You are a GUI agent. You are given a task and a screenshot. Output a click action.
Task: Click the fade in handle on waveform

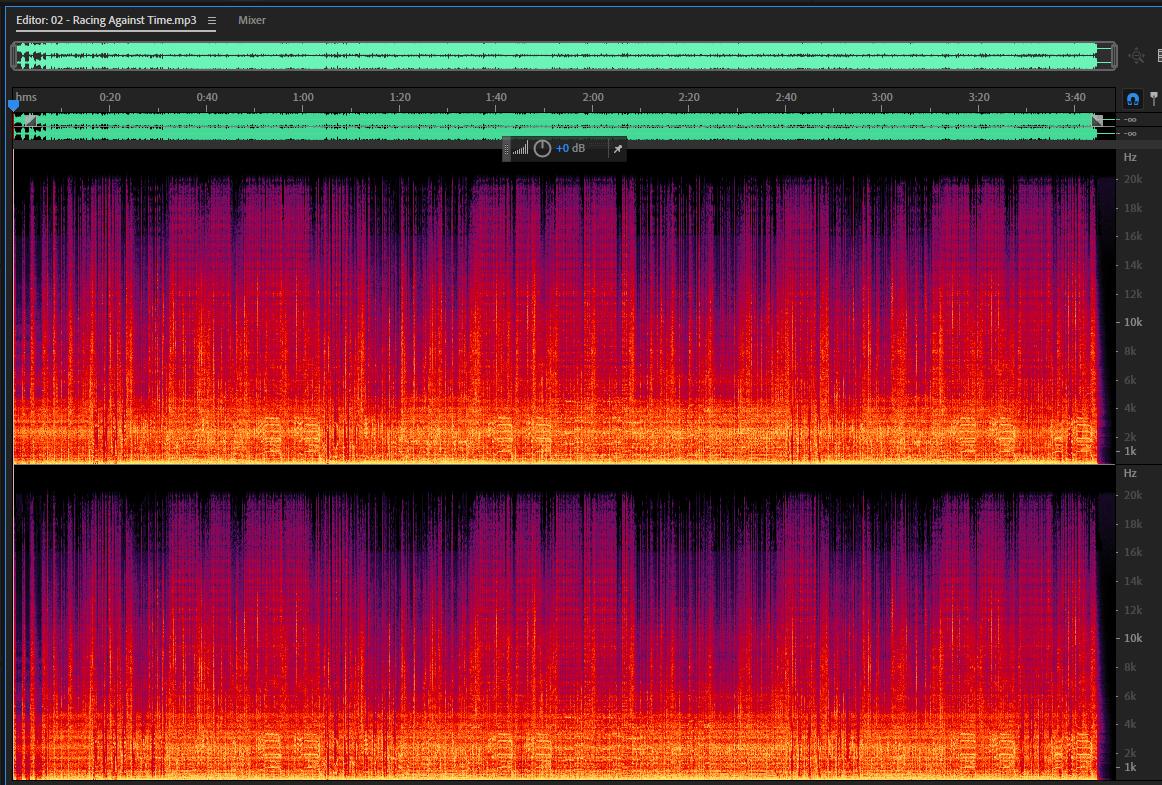[29, 120]
